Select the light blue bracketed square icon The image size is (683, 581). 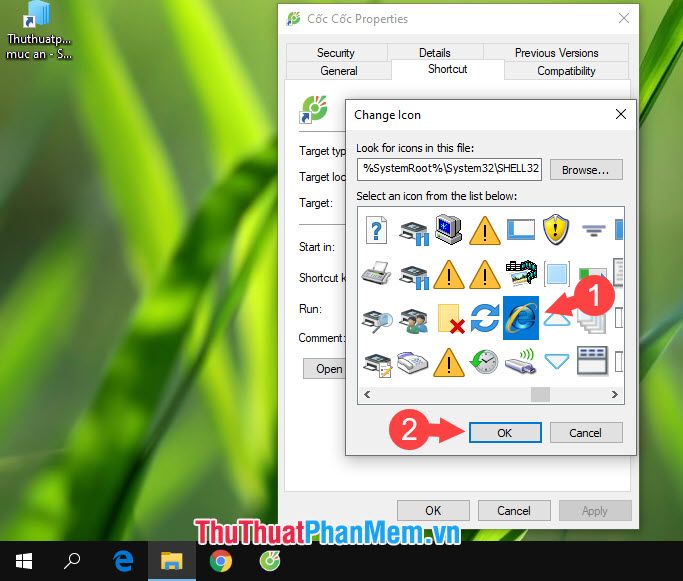557,274
